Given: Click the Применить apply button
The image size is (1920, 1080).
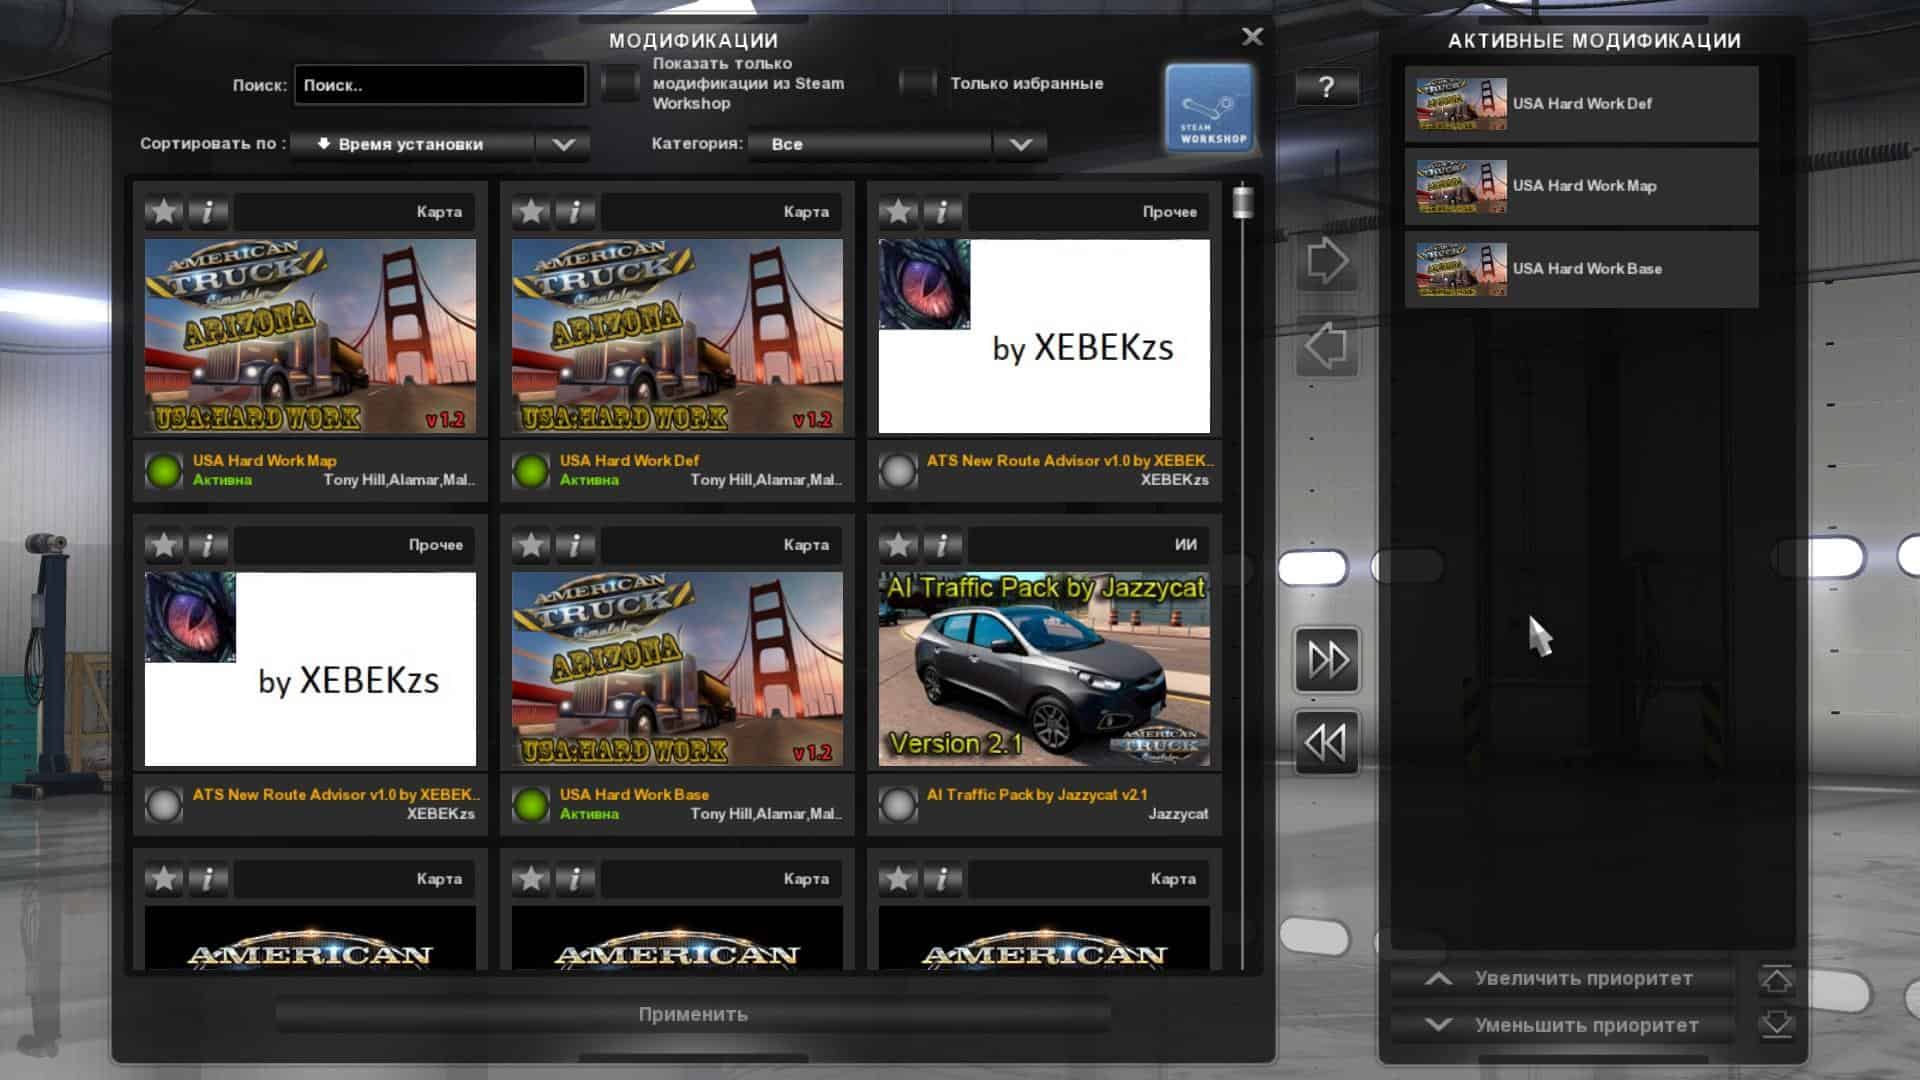Looking at the screenshot, I should [693, 1014].
